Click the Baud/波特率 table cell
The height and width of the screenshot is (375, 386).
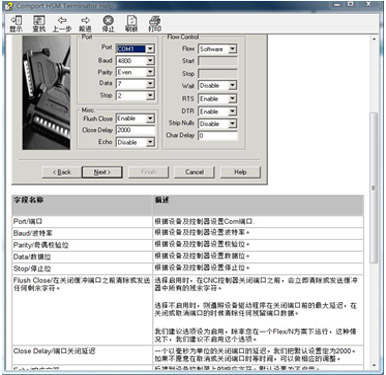[x=82, y=233]
